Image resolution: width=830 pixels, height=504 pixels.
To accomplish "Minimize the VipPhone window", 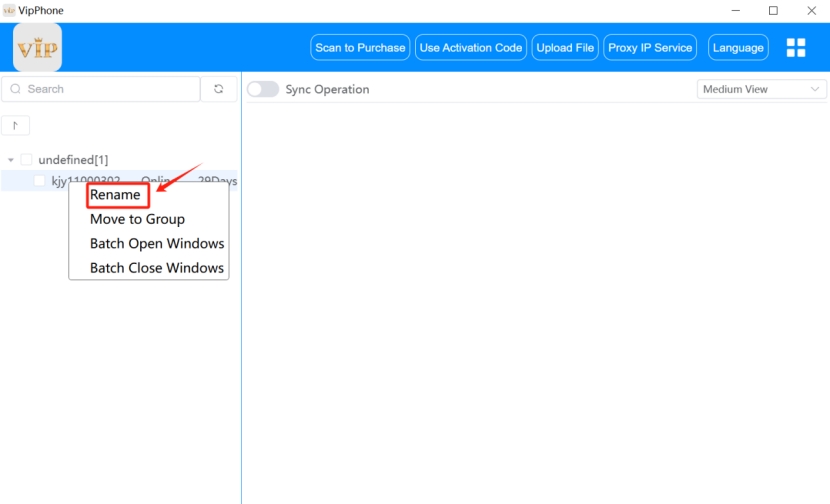I will pyautogui.click(x=736, y=11).
